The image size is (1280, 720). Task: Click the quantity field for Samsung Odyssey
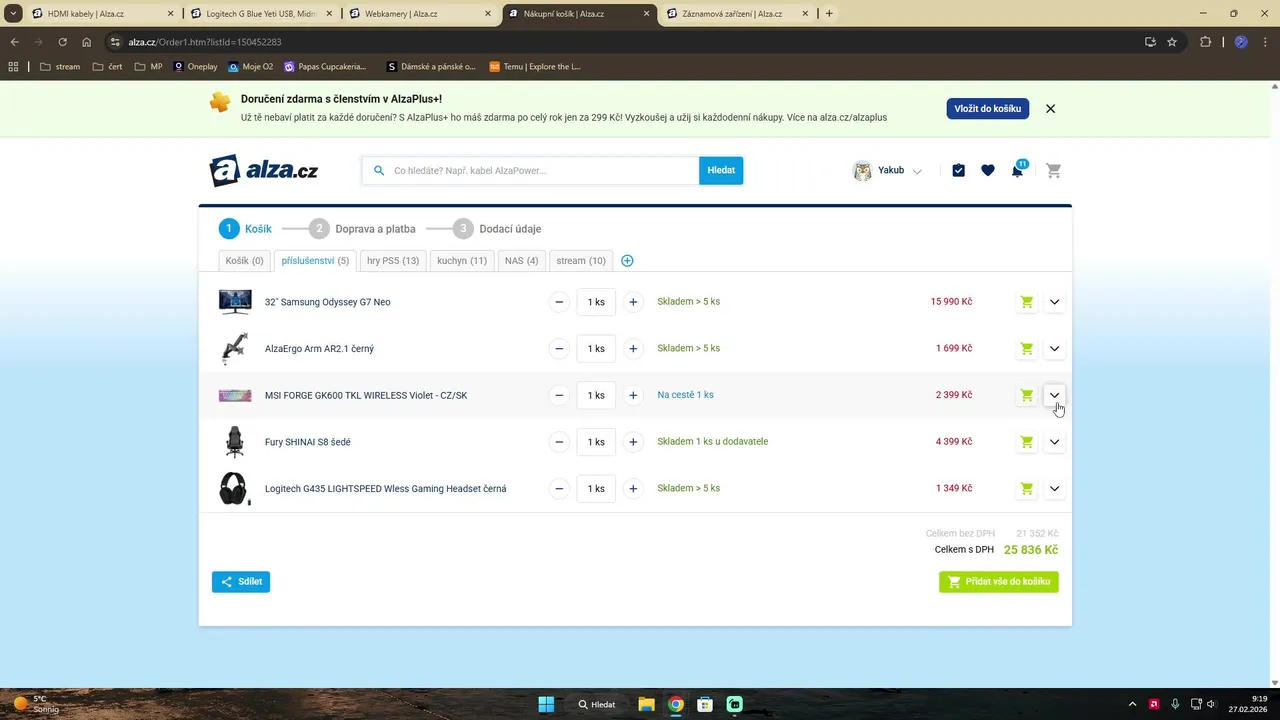596,302
